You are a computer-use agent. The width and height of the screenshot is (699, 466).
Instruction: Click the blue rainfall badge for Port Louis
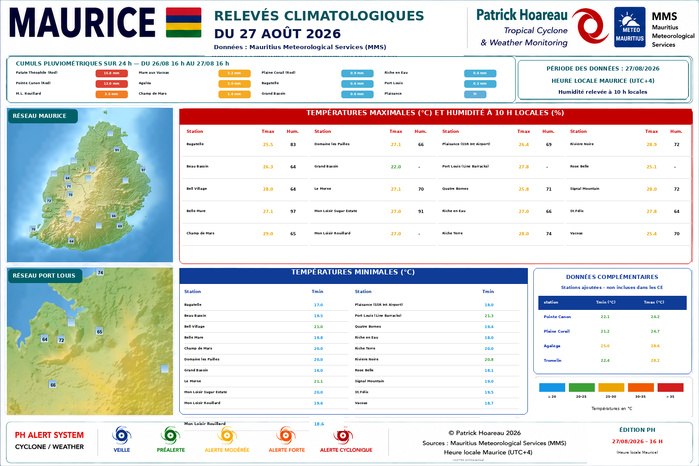(x=480, y=83)
